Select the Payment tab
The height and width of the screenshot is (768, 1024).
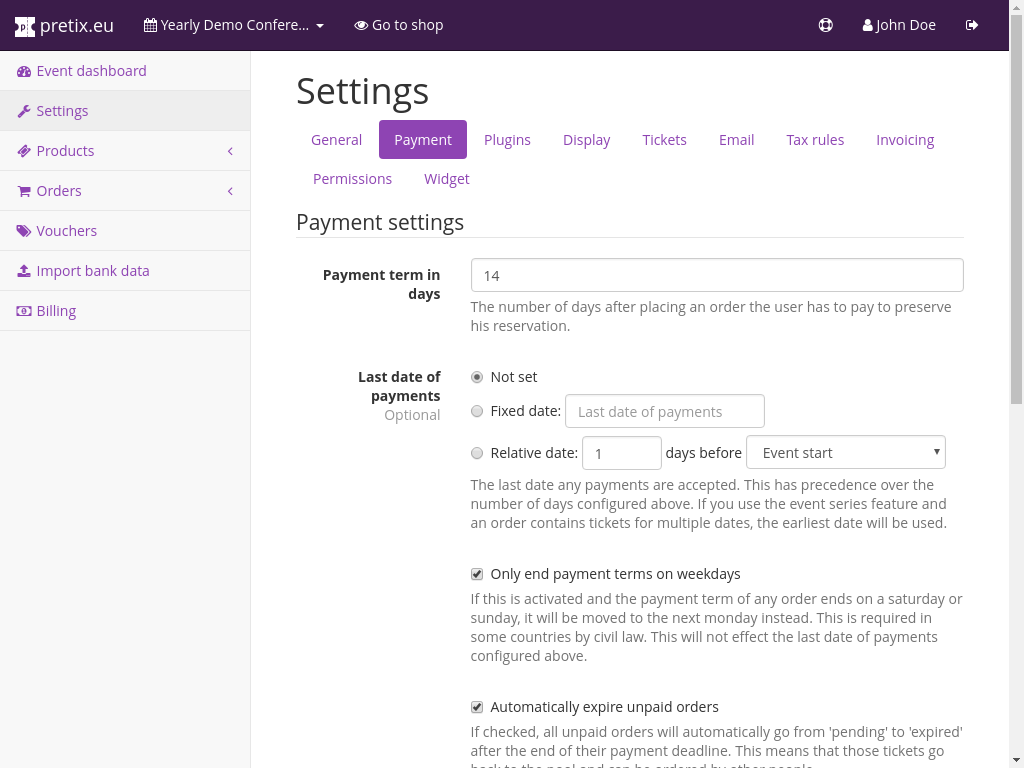tap(423, 140)
